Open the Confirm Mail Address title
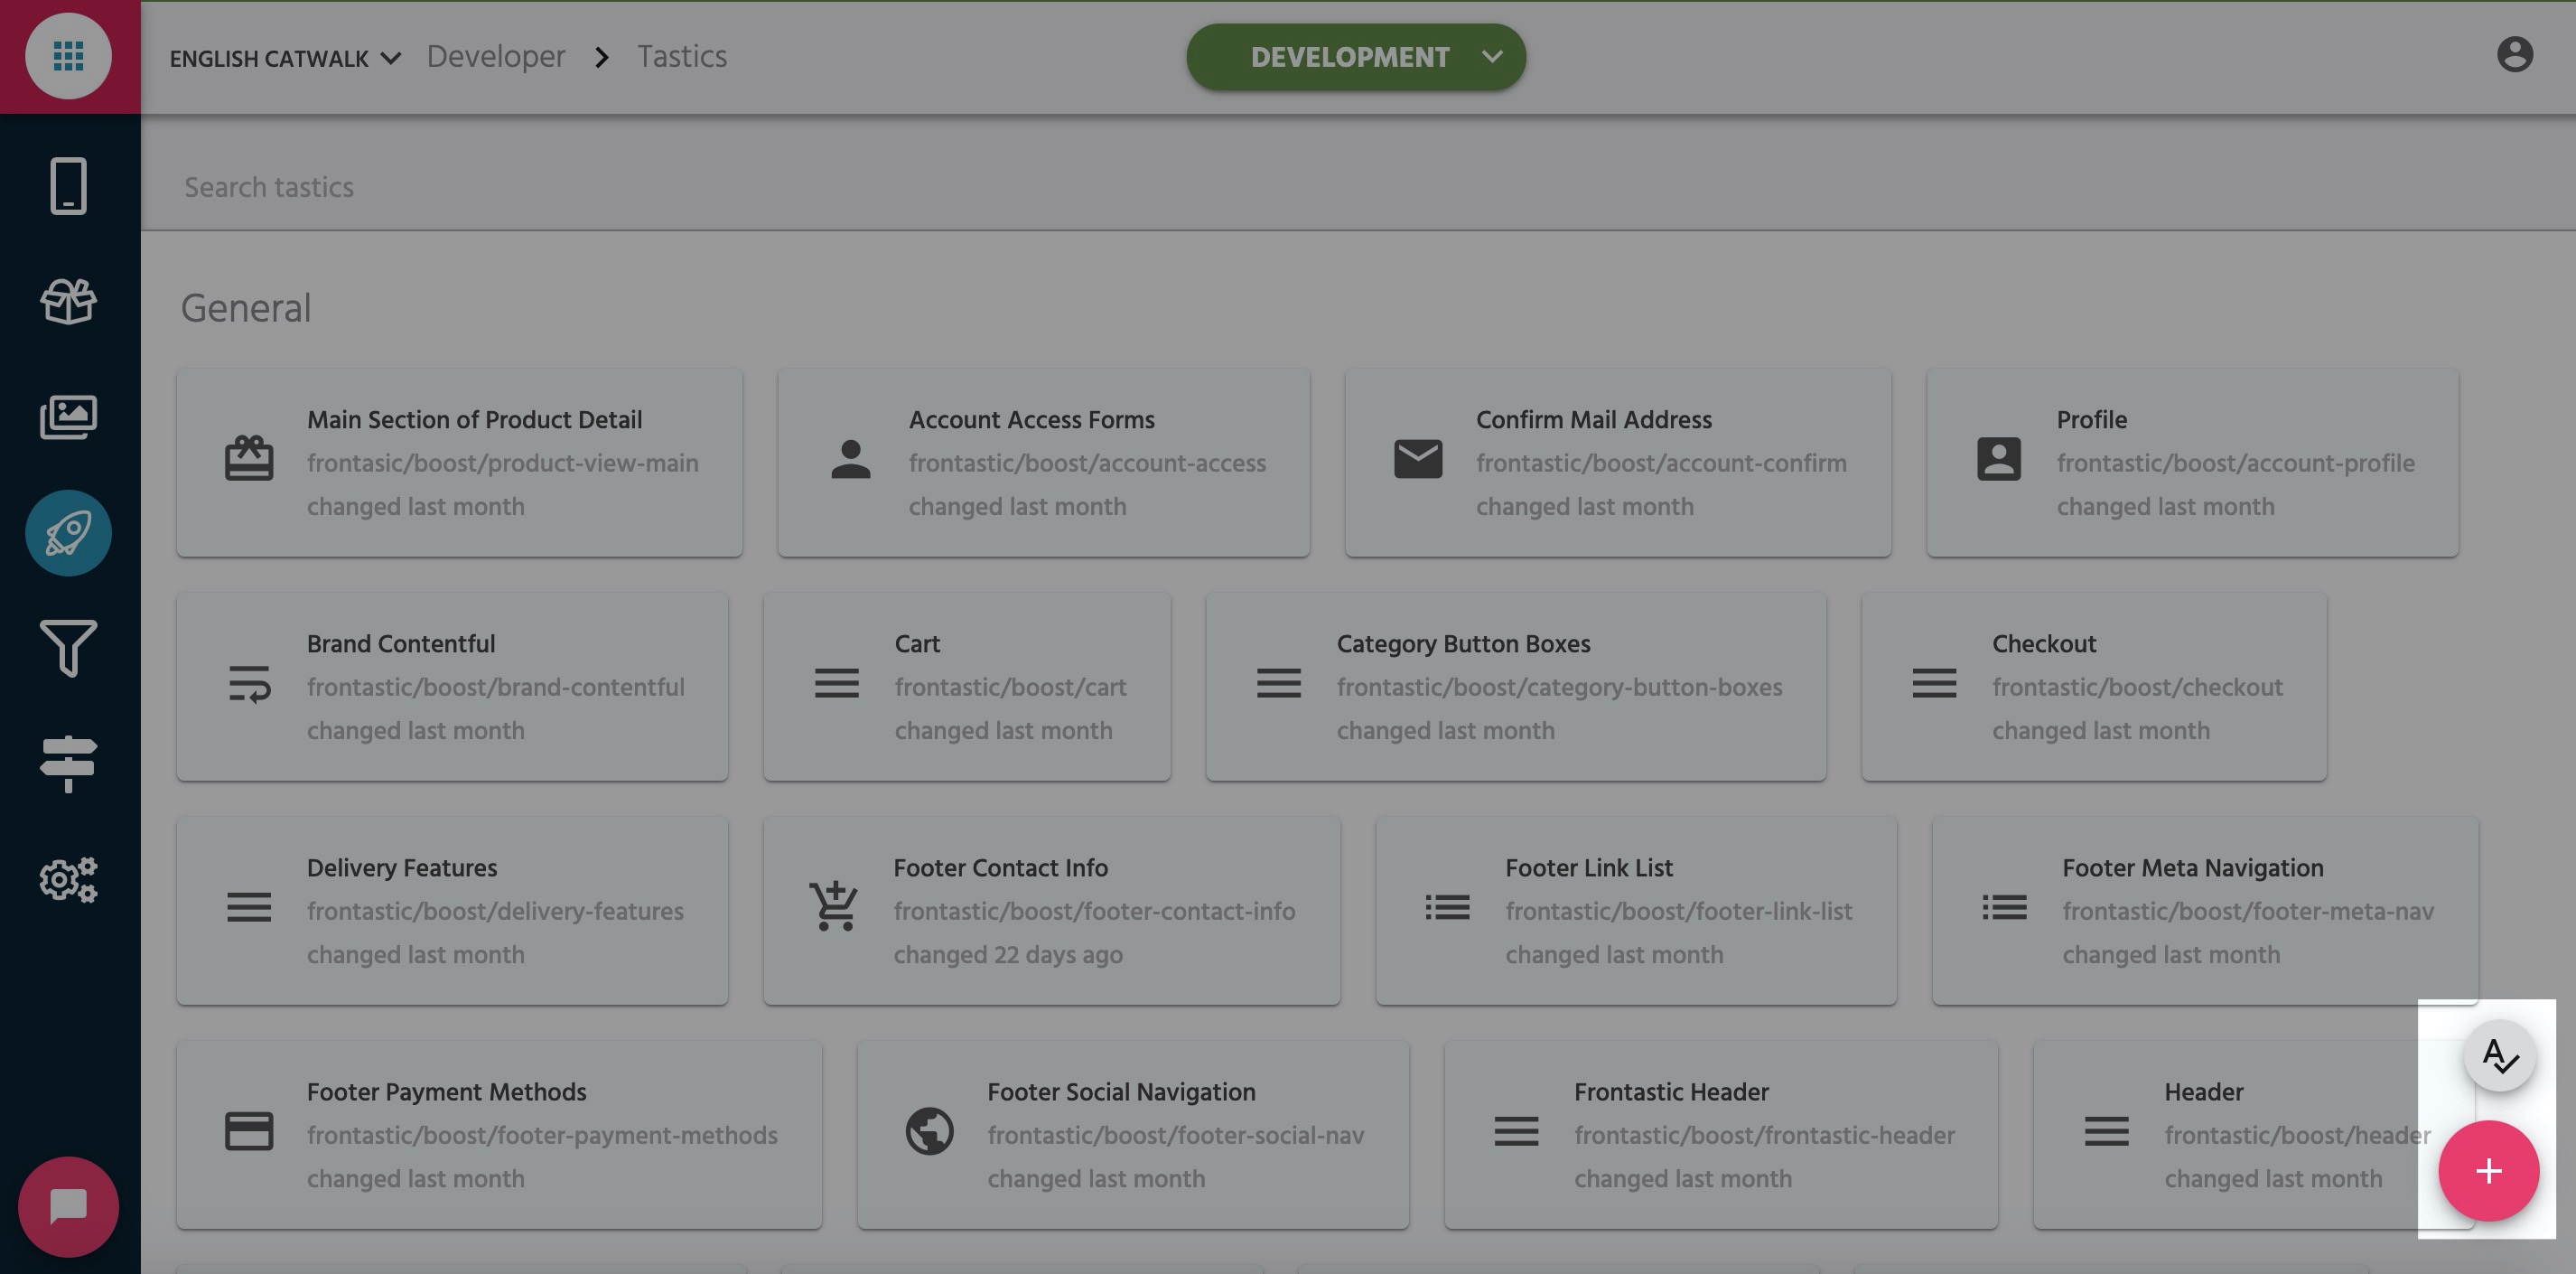The image size is (2576, 1274). [1594, 419]
